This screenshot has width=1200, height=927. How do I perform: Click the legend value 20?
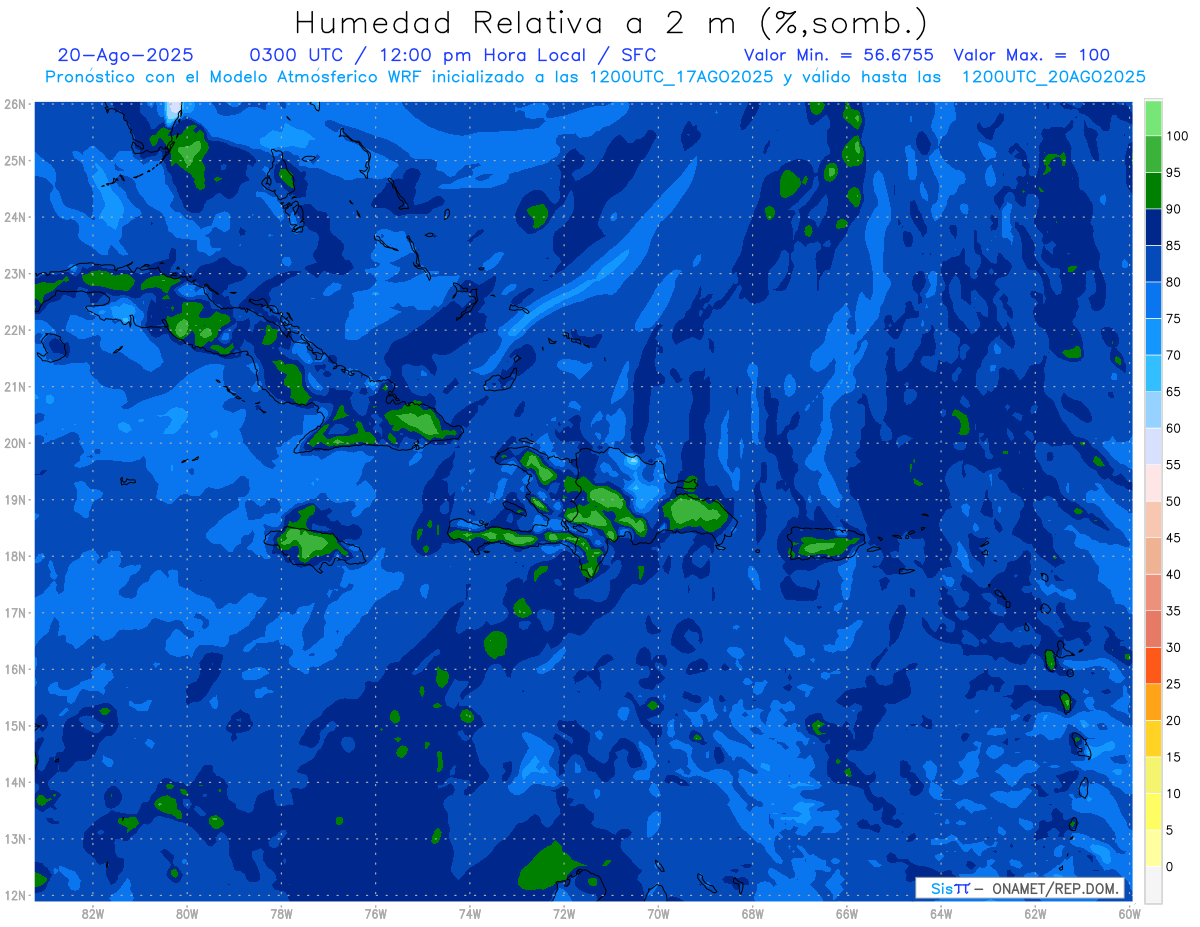(1173, 720)
